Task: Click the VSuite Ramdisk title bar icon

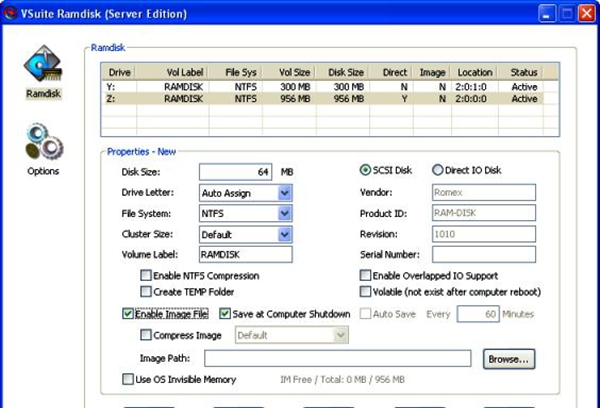Action: pos(10,13)
